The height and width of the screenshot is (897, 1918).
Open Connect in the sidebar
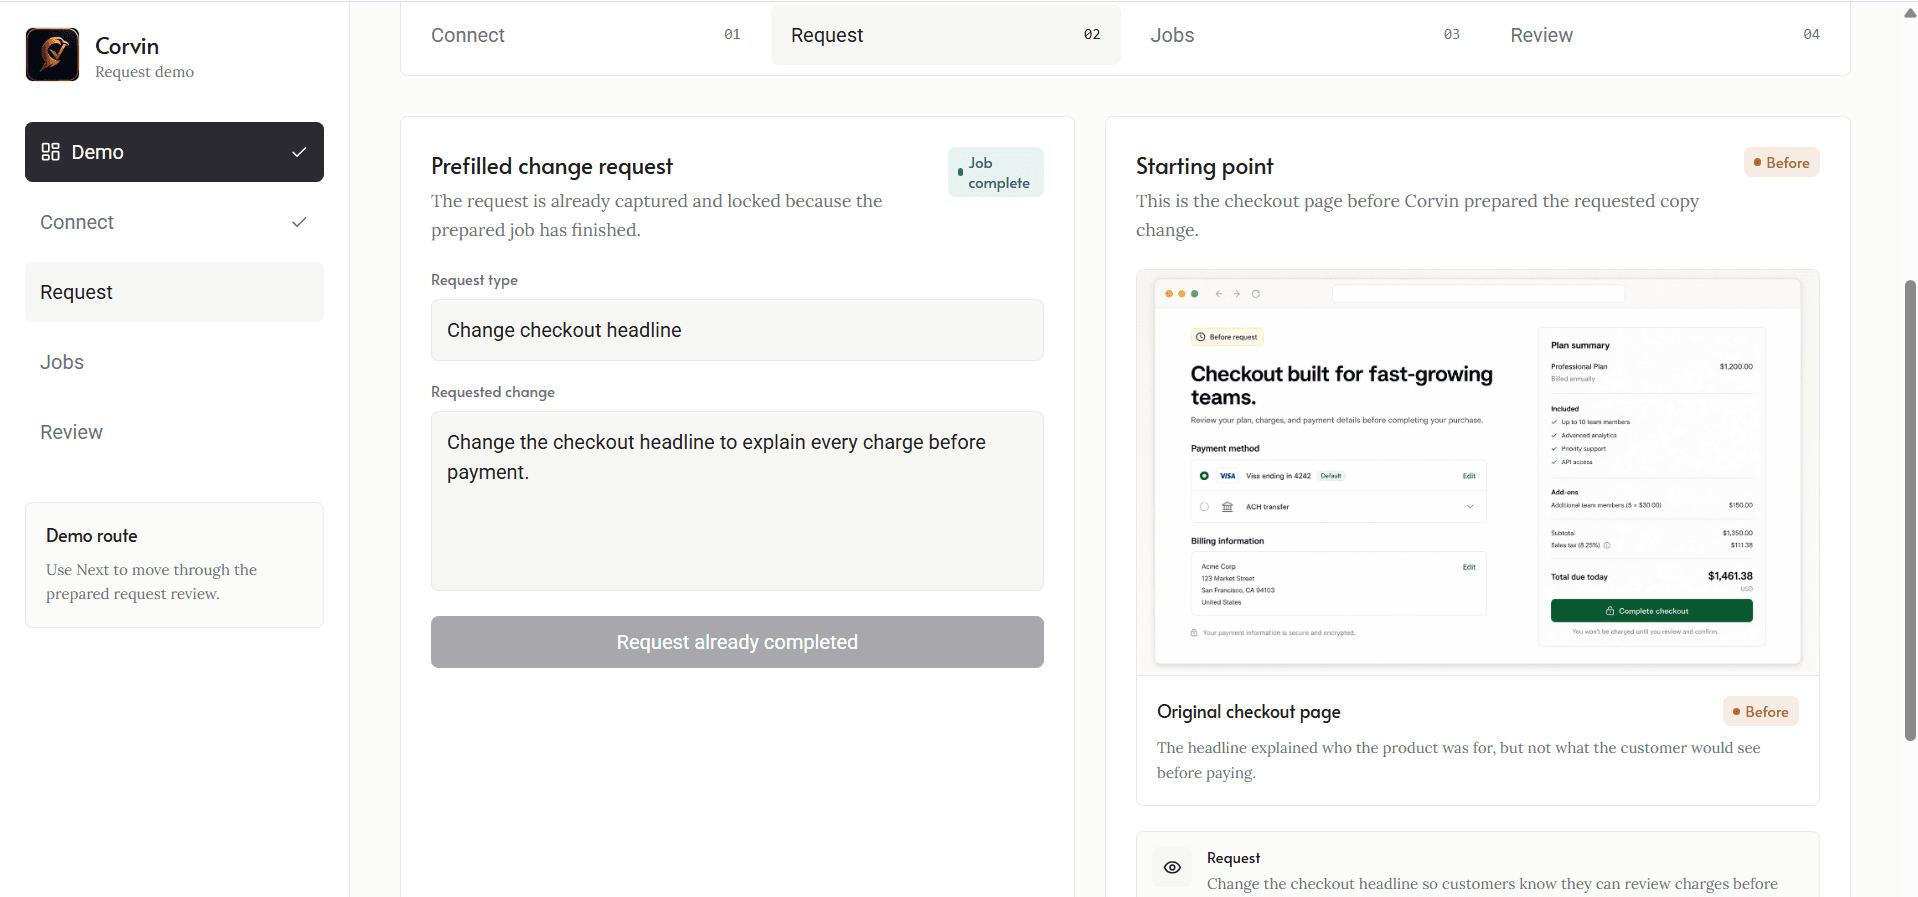coord(174,222)
